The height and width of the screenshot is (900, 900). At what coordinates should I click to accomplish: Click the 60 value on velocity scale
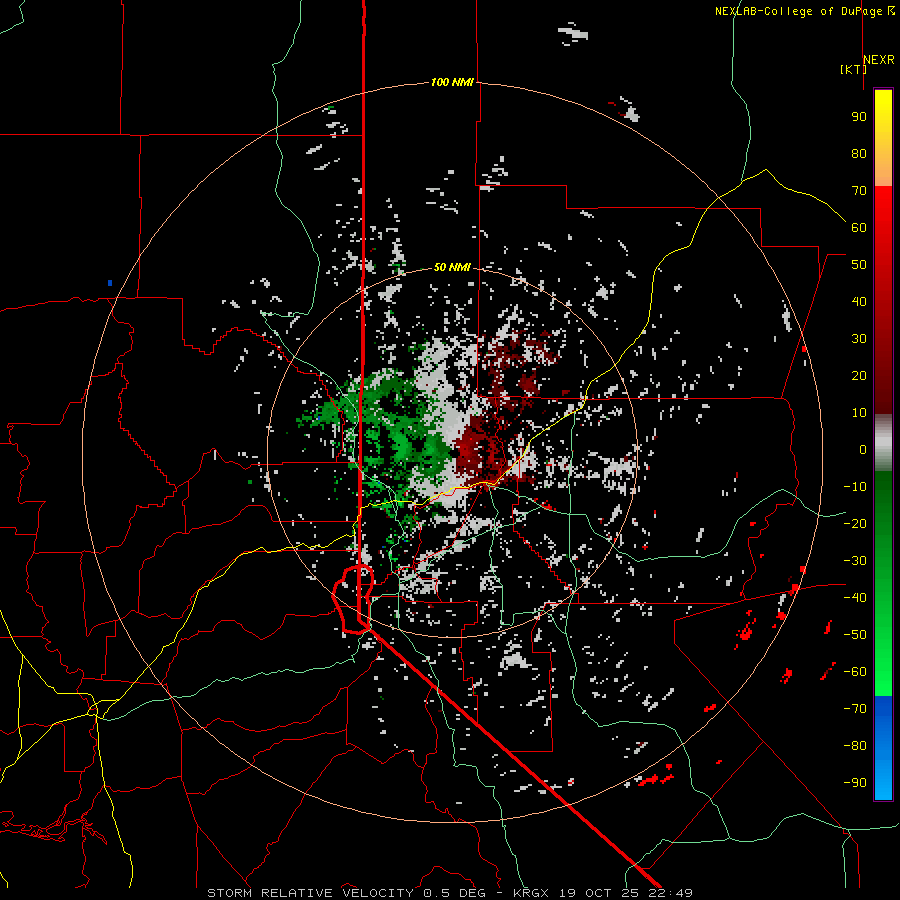click(859, 228)
